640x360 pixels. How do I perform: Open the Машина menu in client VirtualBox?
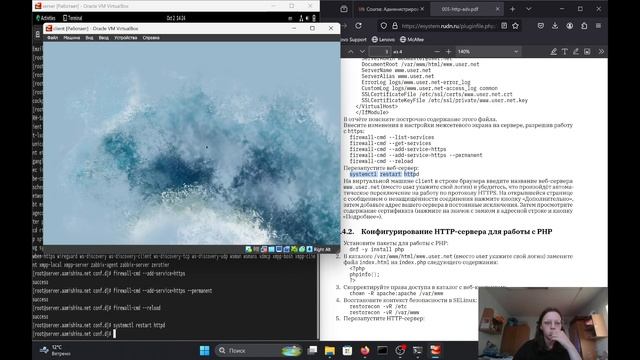(x=72, y=38)
